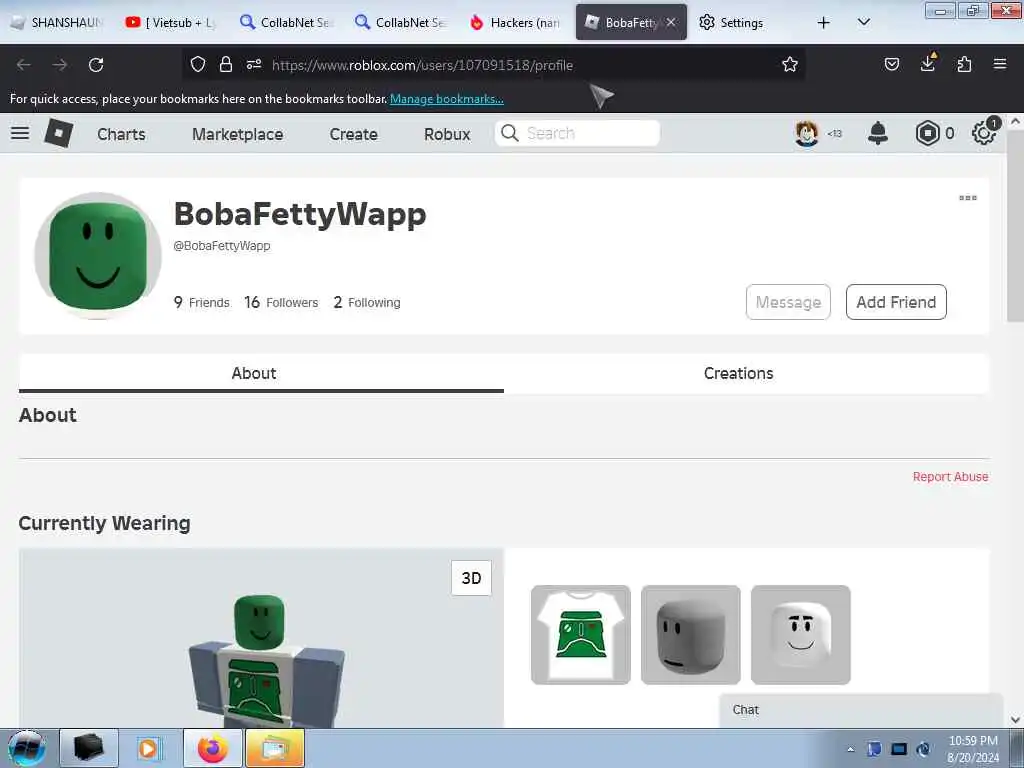Open Charts in Roblox navigation
Viewport: 1024px width, 768px height.
[x=121, y=134]
